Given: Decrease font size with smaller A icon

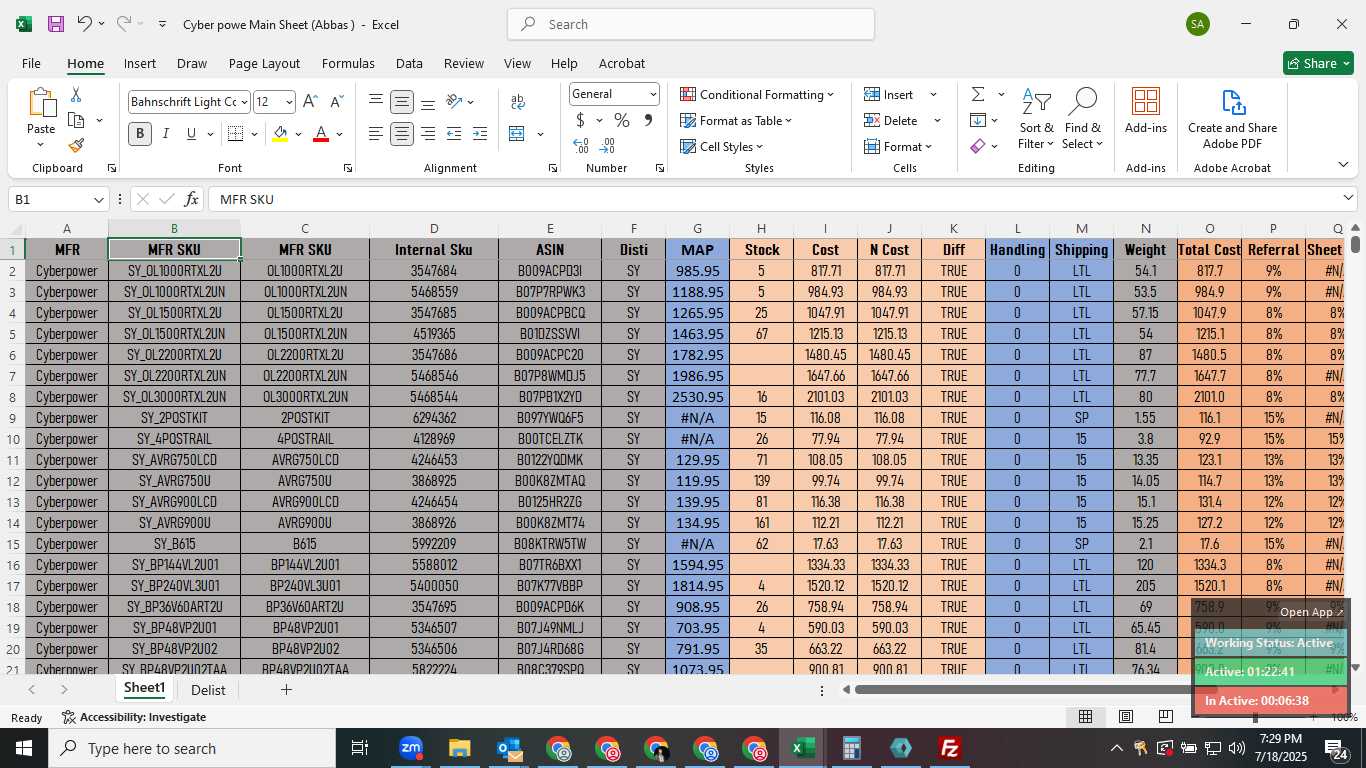Looking at the screenshot, I should [336, 102].
